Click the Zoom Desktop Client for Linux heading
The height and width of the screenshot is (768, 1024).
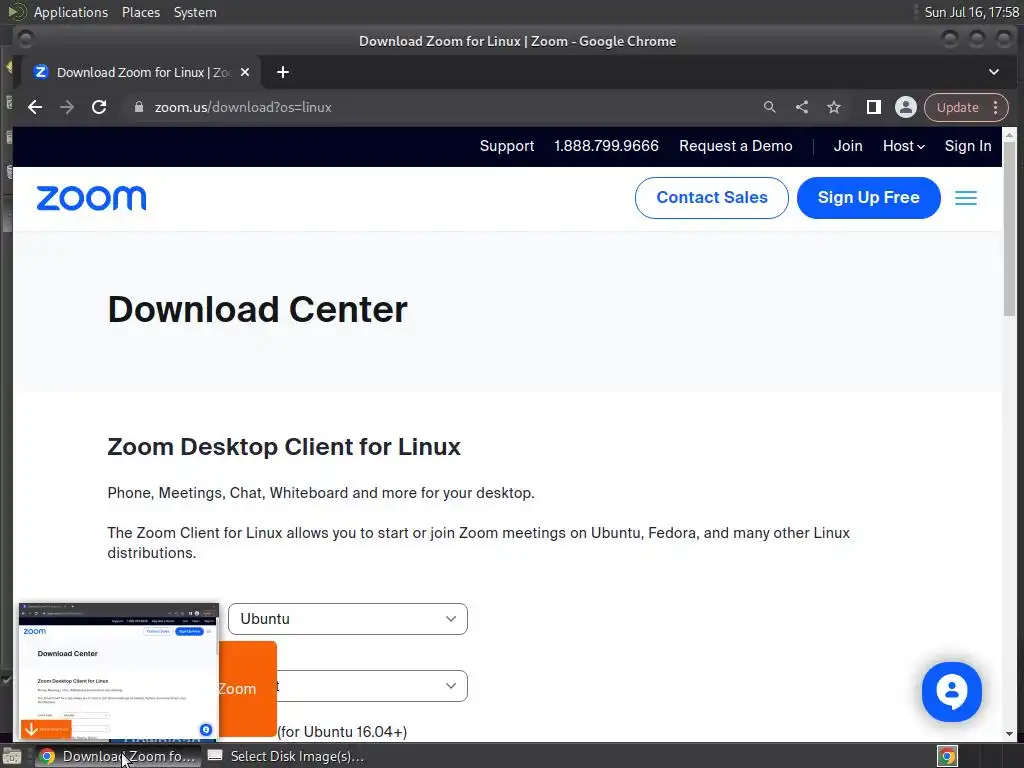pos(284,447)
